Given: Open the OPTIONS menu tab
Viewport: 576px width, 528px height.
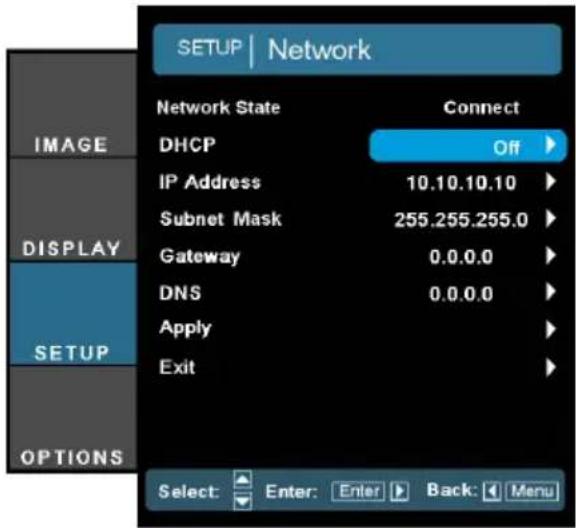Looking at the screenshot, I should [x=72, y=418].
